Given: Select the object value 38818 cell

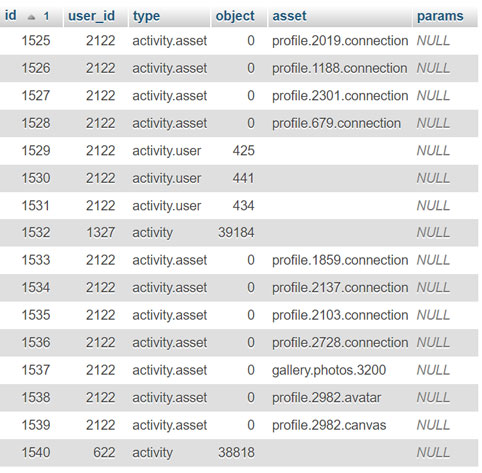Looking at the screenshot, I should (x=236, y=453).
